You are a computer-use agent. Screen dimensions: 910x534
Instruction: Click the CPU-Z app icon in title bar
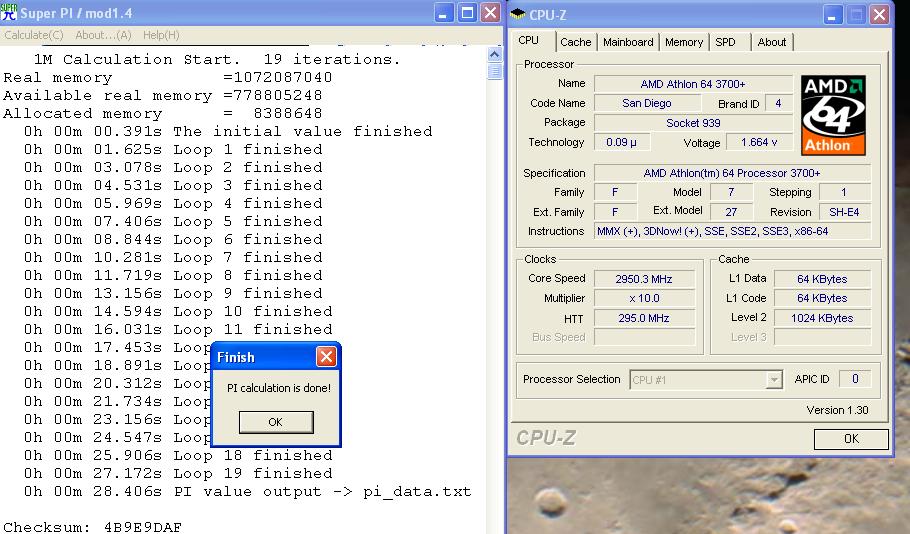(x=518, y=14)
